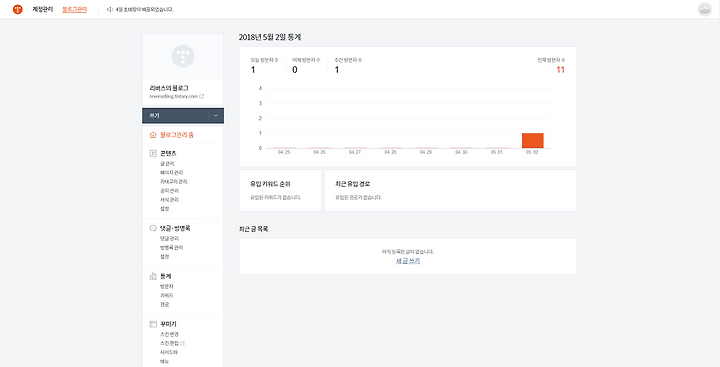Click the 리버스의 블로그 blog title
720x367 pixels.
169,88
